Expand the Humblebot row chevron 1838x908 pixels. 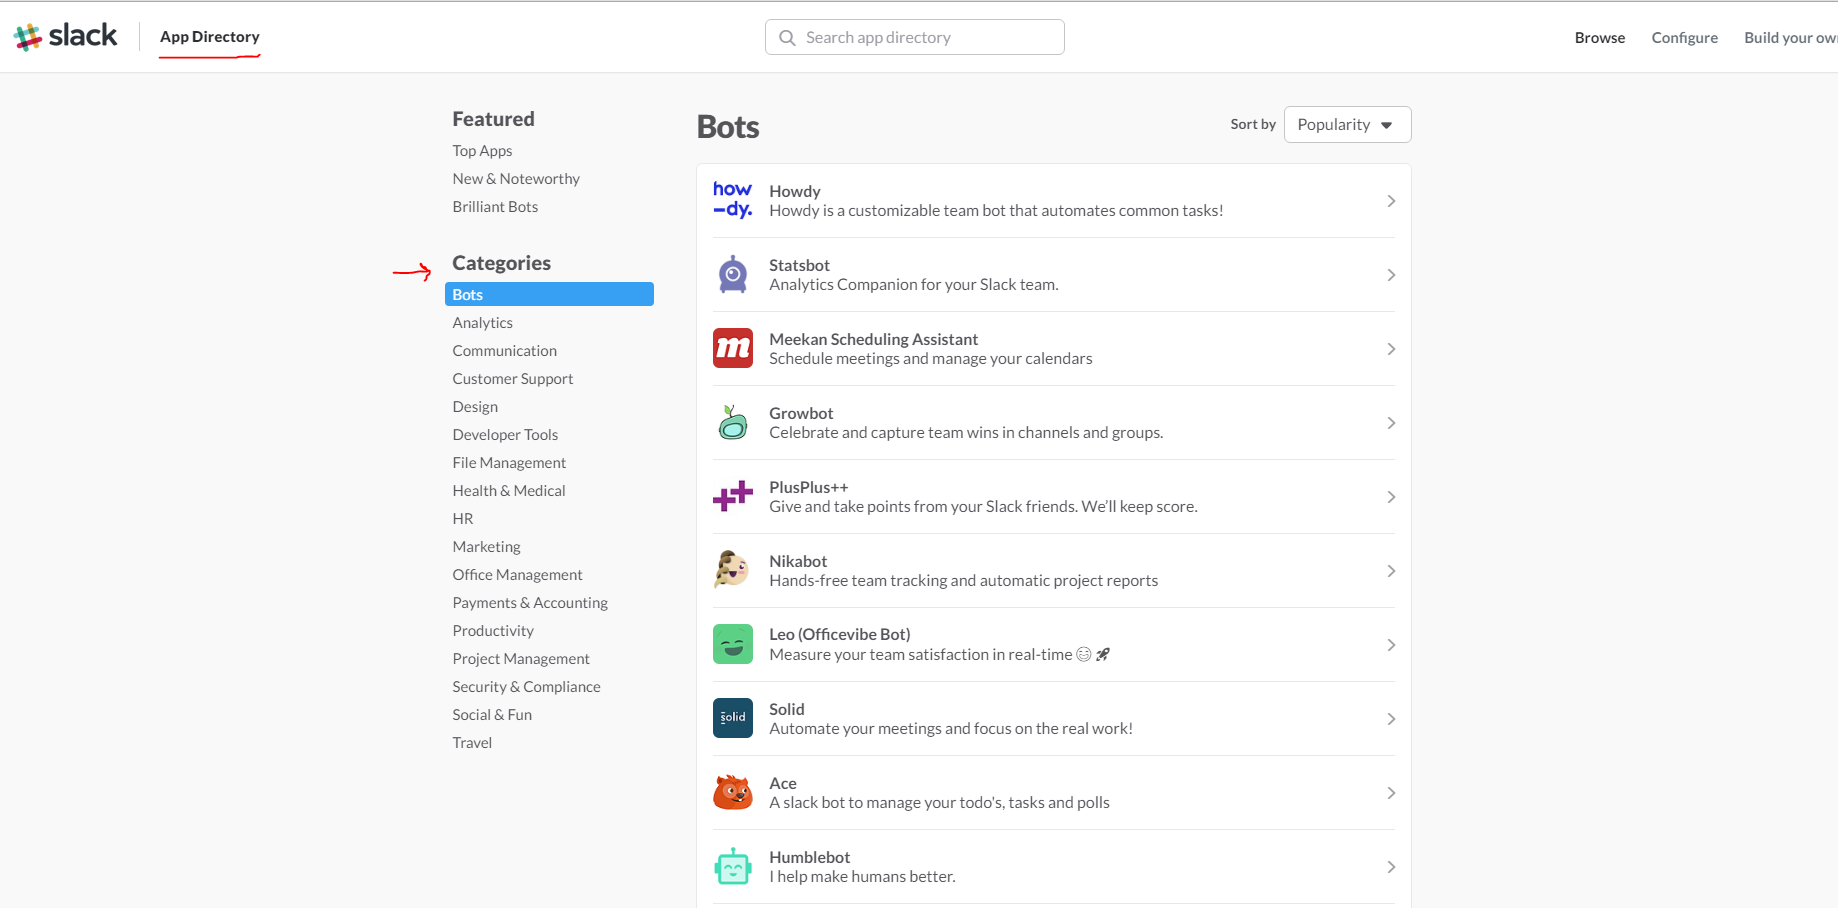pos(1391,867)
